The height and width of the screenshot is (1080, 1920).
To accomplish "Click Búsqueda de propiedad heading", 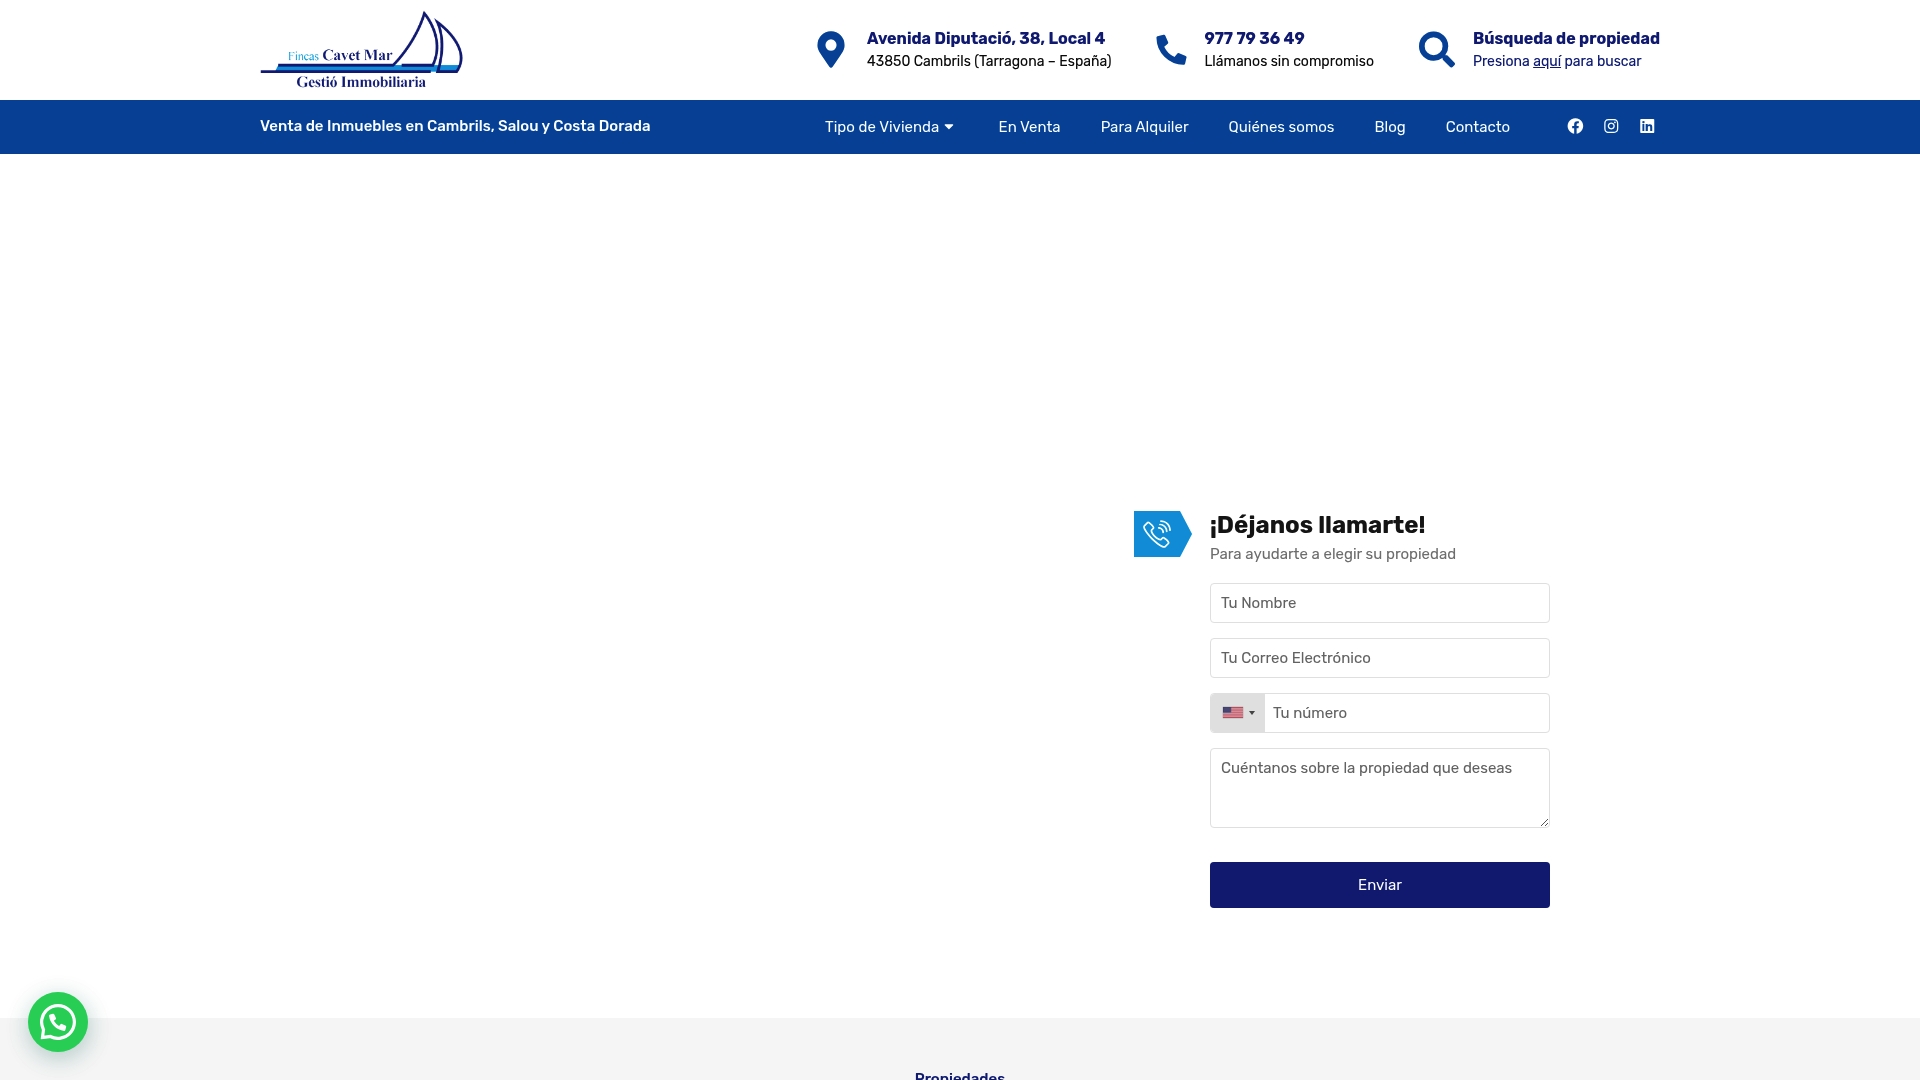I will tap(1566, 38).
